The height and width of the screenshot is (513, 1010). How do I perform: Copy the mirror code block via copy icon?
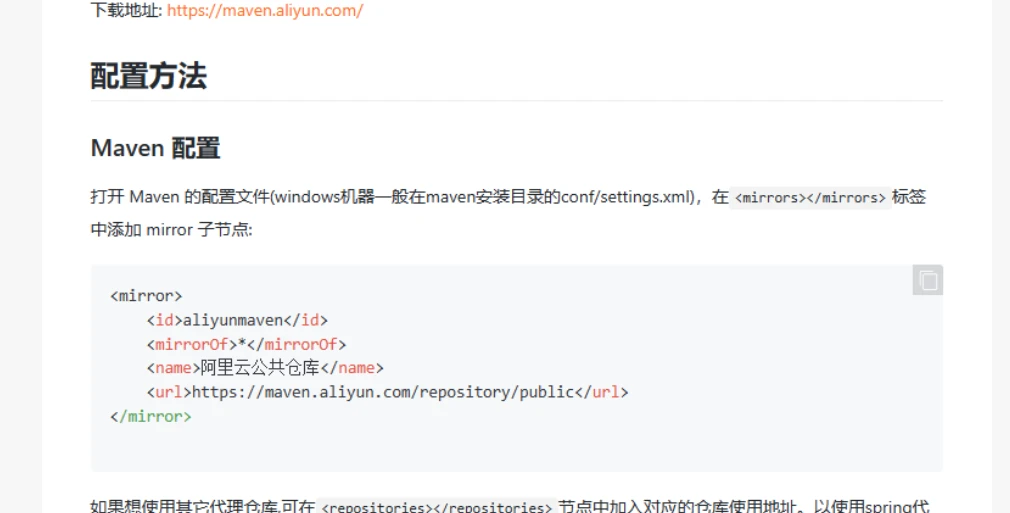point(928,280)
